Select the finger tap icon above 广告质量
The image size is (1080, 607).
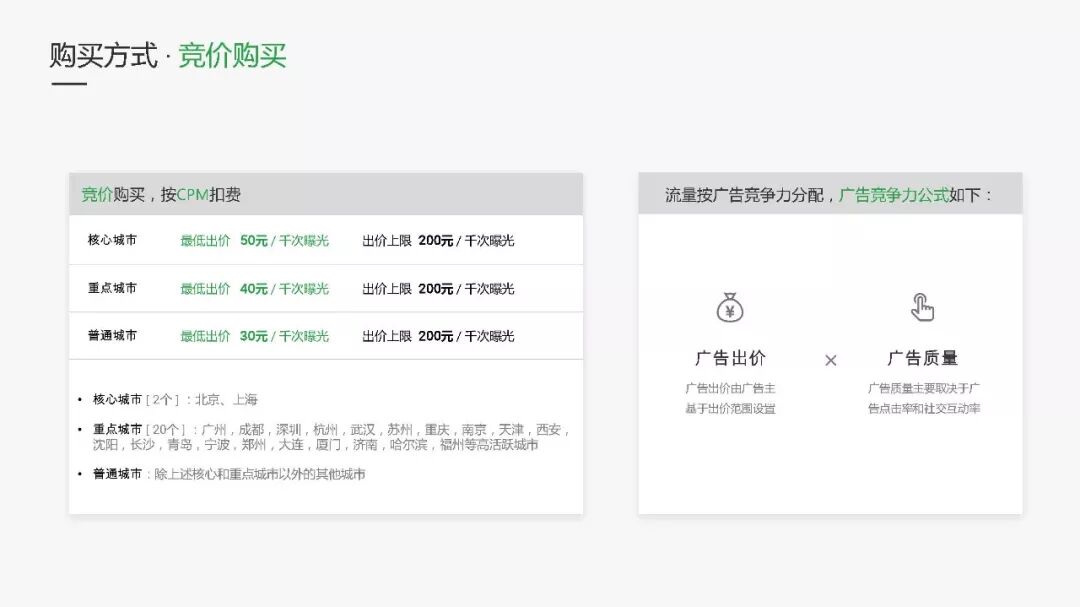(922, 307)
